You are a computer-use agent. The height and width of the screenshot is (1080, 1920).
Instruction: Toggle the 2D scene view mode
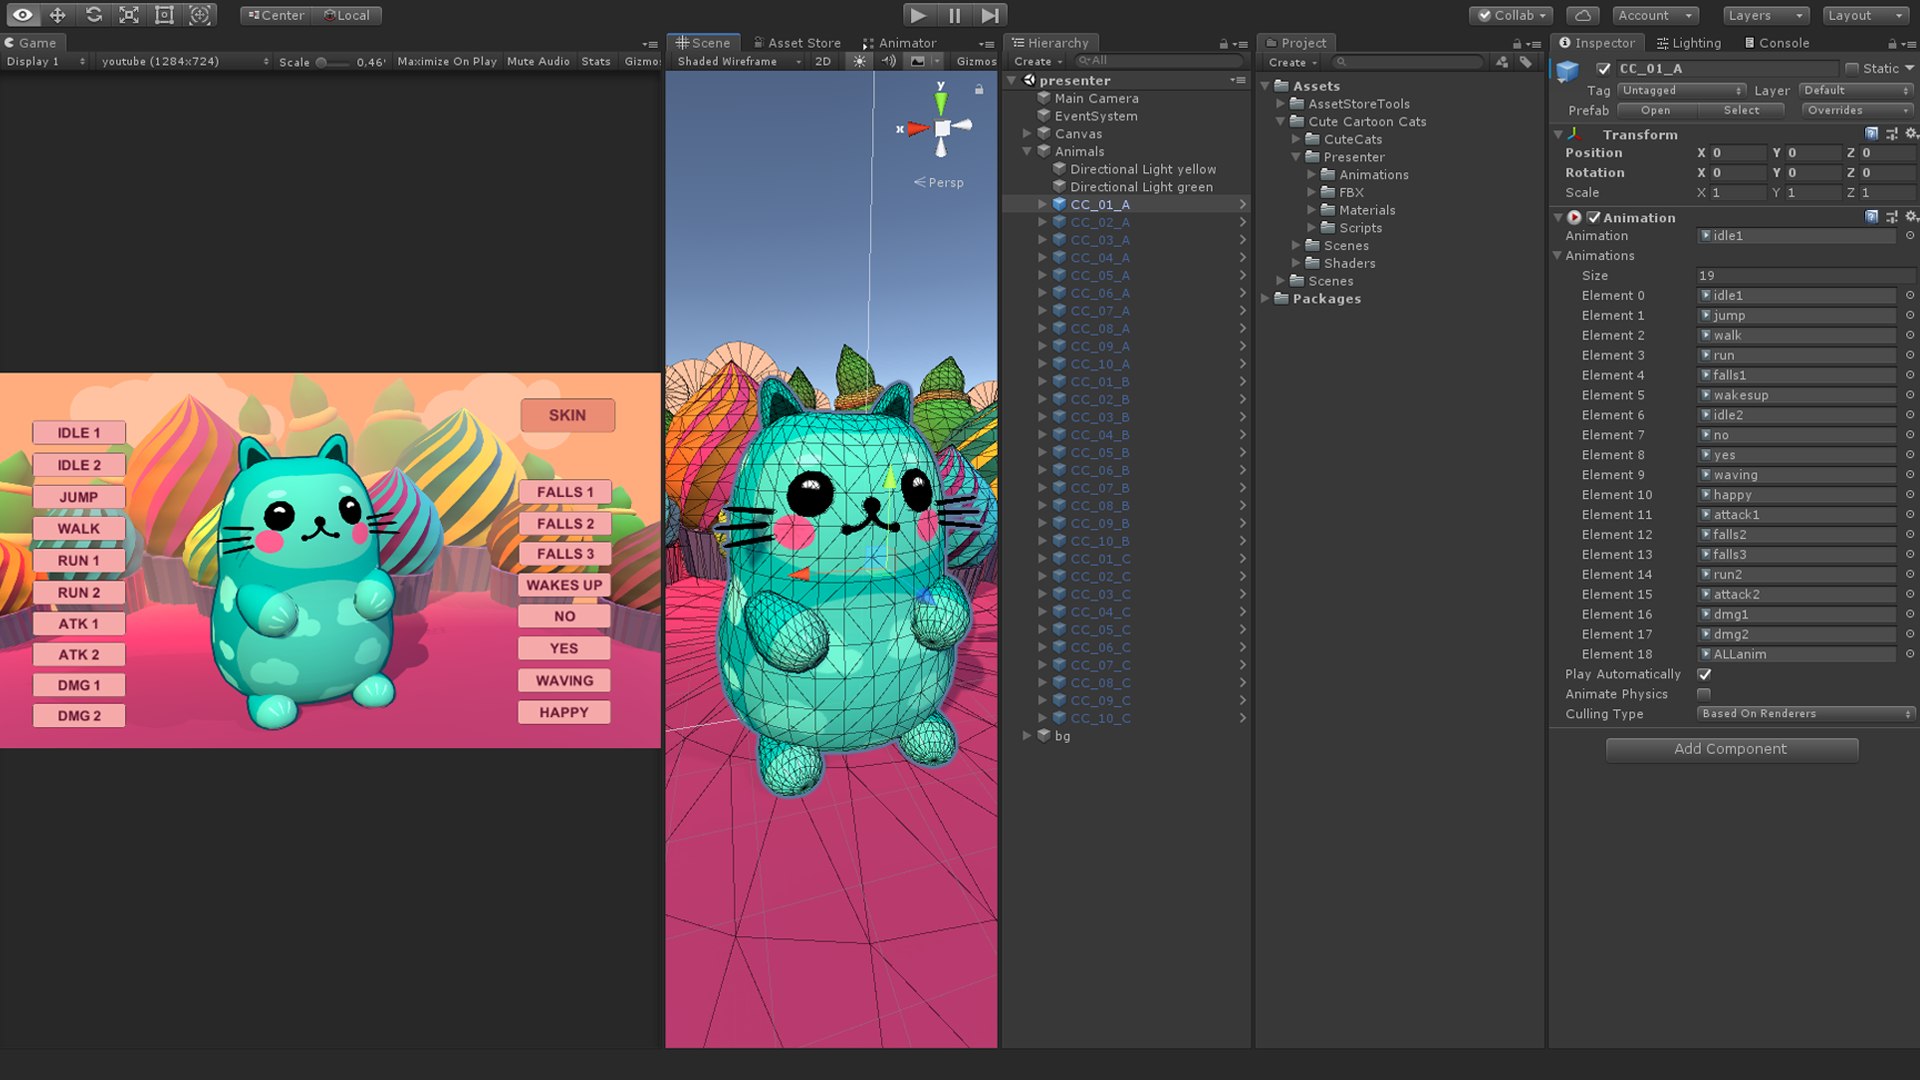(x=823, y=61)
